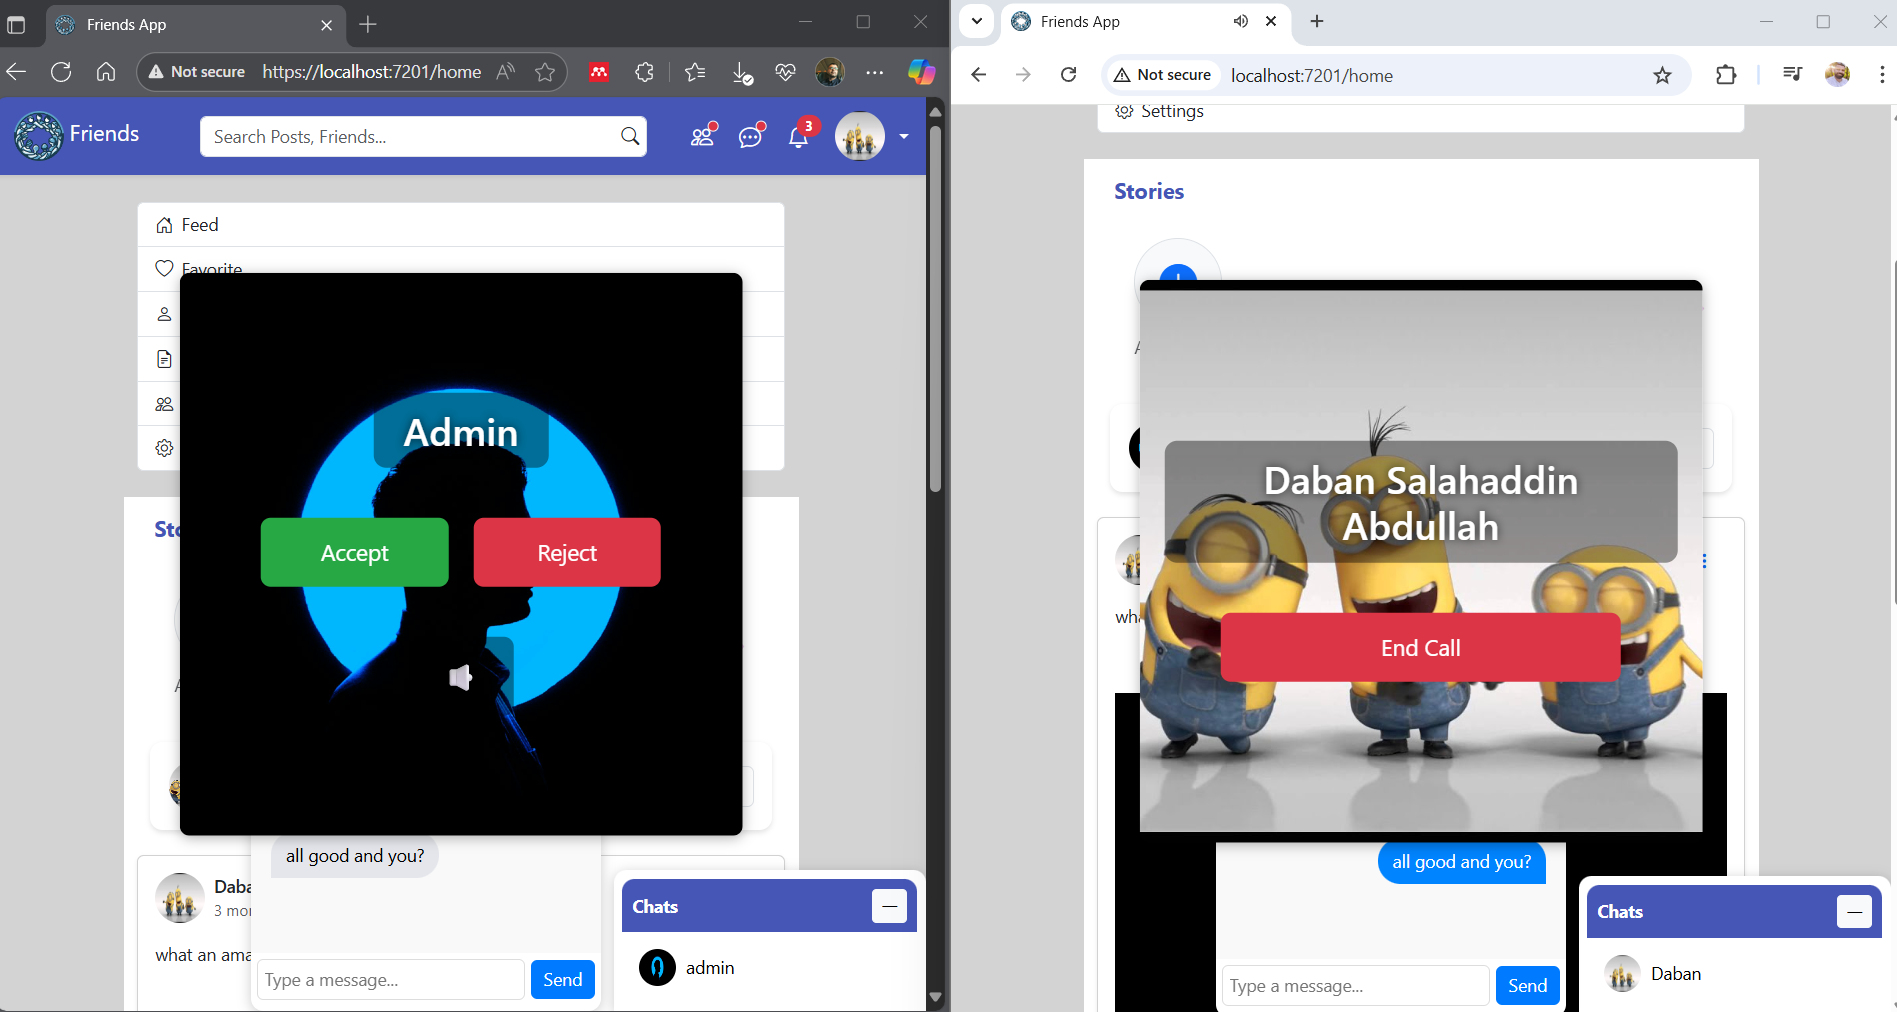The image size is (1897, 1012).
Task: Minimize the Chats panel in left window
Action: pos(889,906)
